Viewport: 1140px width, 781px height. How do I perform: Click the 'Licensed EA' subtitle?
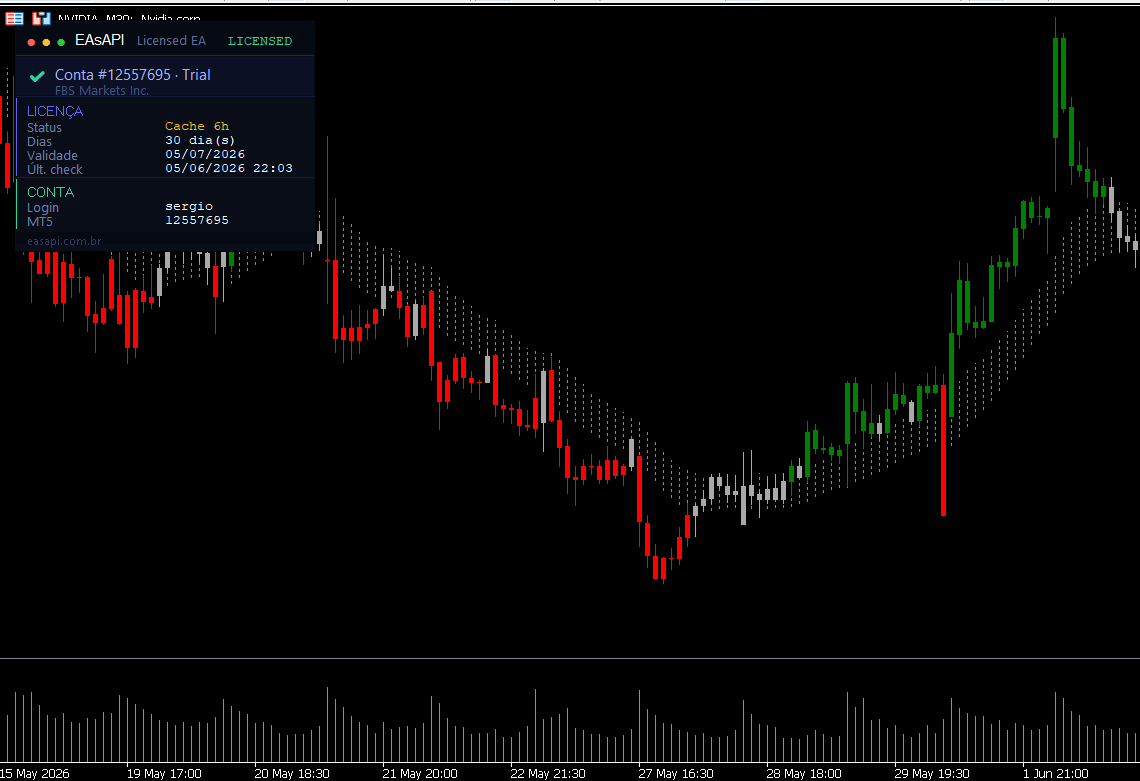[x=172, y=41]
